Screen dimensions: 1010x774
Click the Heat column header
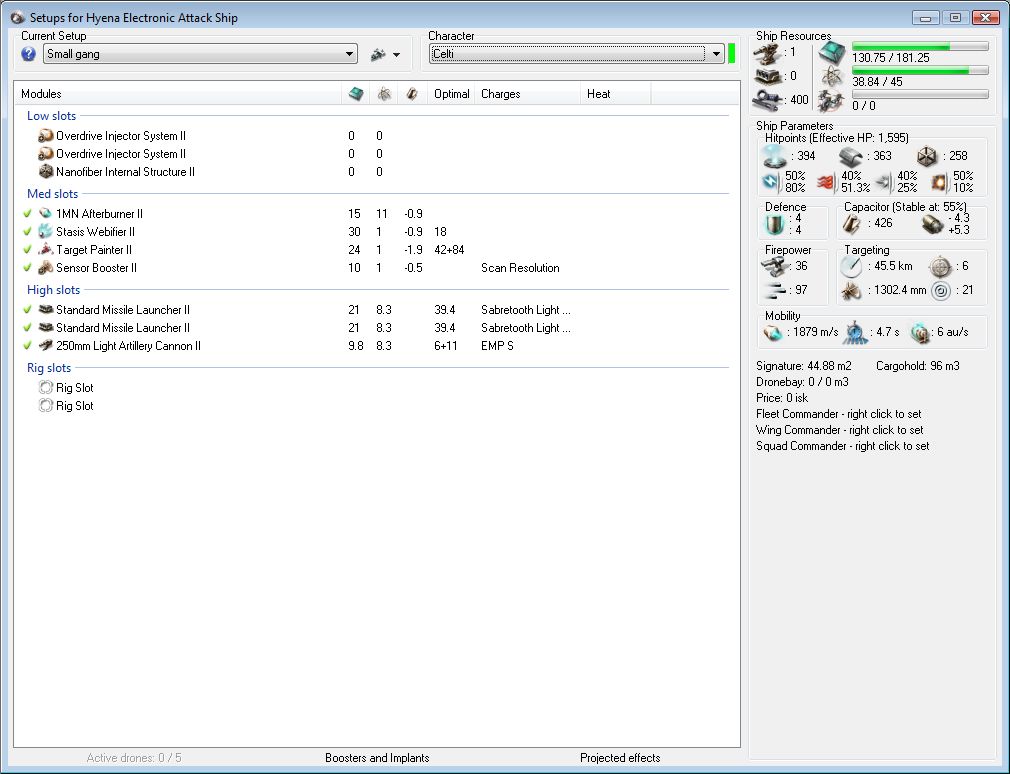[615, 94]
